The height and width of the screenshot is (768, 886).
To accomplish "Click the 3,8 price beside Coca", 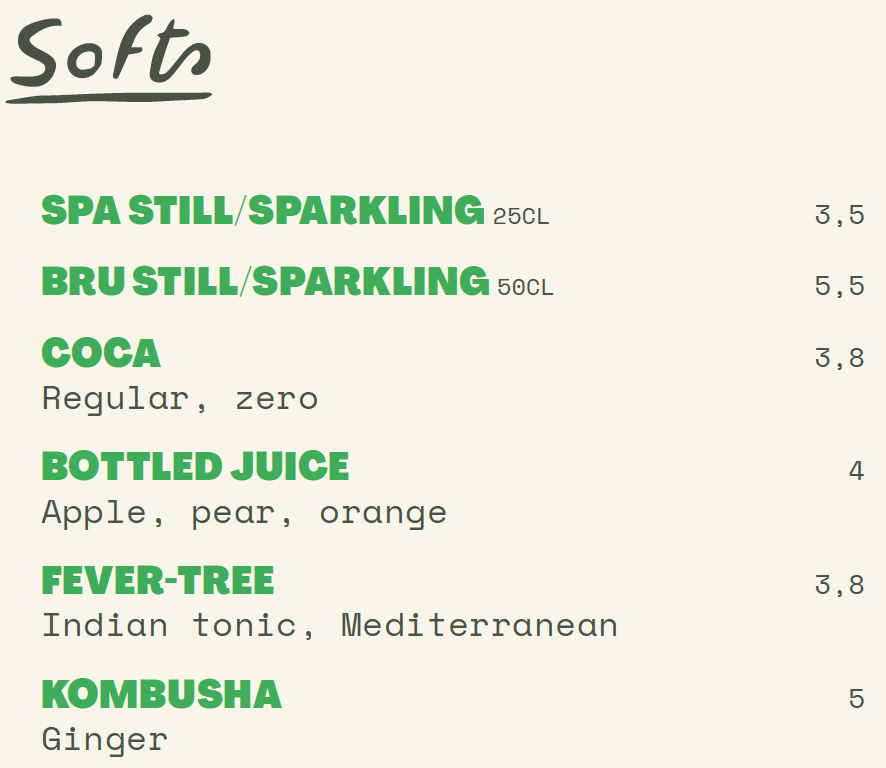I will coord(839,358).
